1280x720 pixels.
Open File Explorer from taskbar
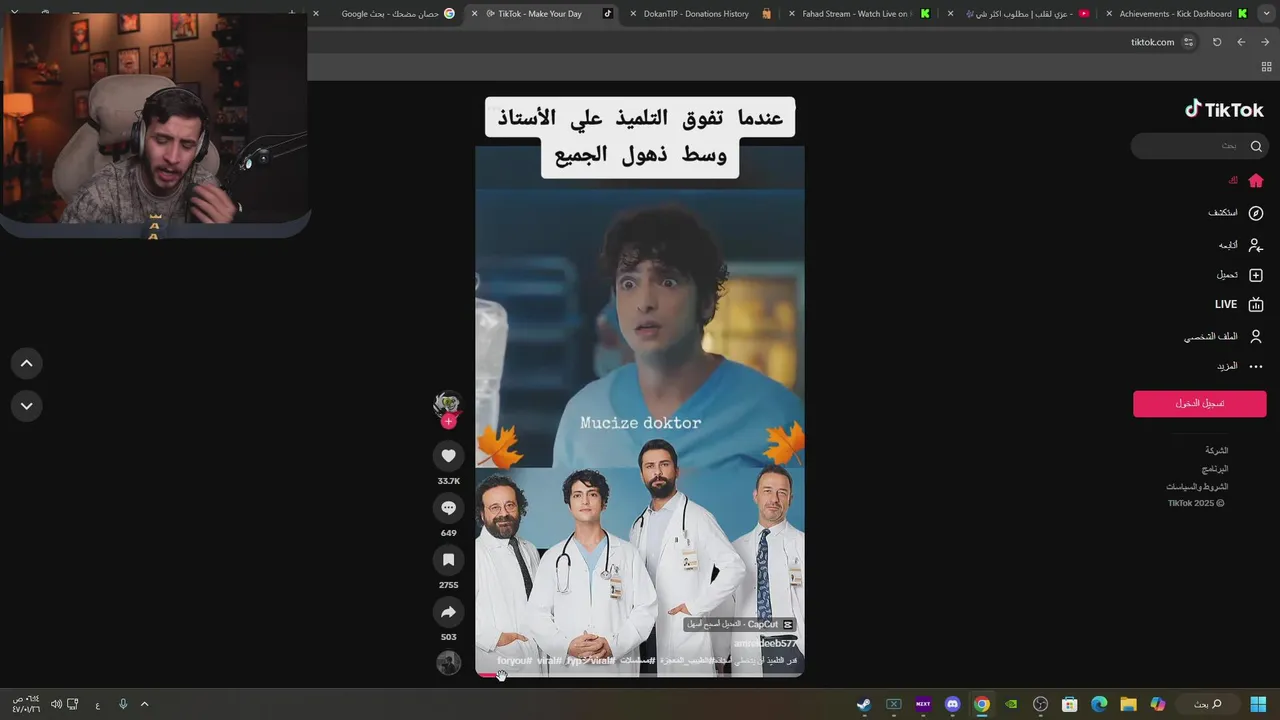1128,704
